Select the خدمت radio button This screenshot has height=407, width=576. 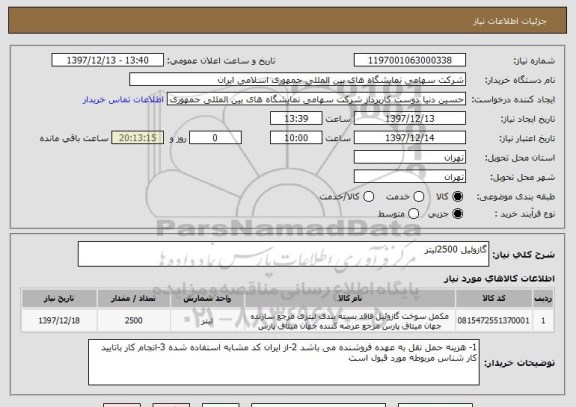pyautogui.click(x=419, y=197)
